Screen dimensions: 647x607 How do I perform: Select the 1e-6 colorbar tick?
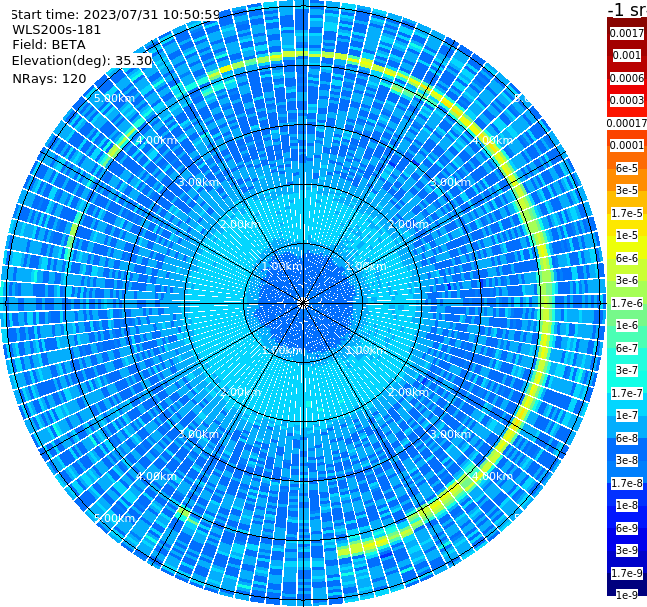click(627, 325)
